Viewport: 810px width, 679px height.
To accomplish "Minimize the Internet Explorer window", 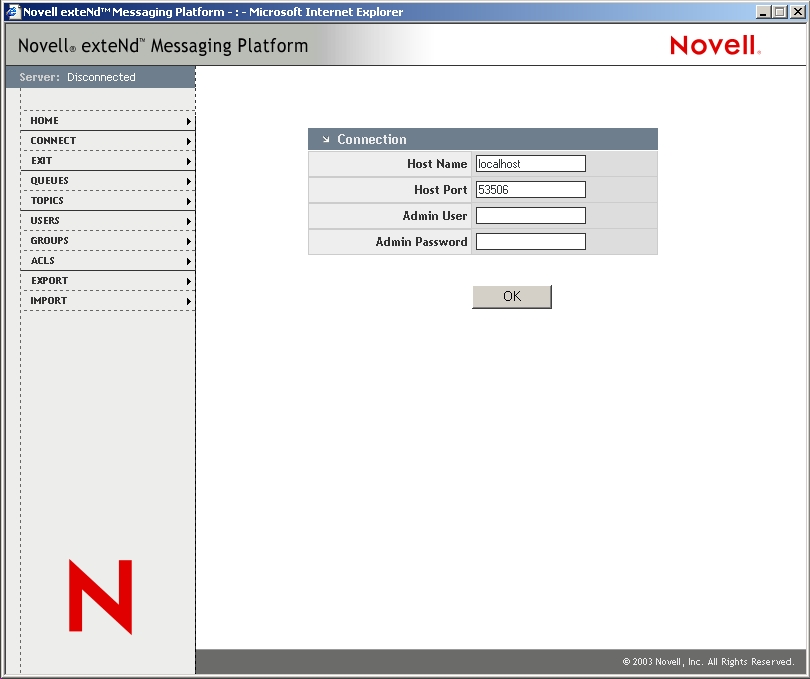I will (763, 12).
